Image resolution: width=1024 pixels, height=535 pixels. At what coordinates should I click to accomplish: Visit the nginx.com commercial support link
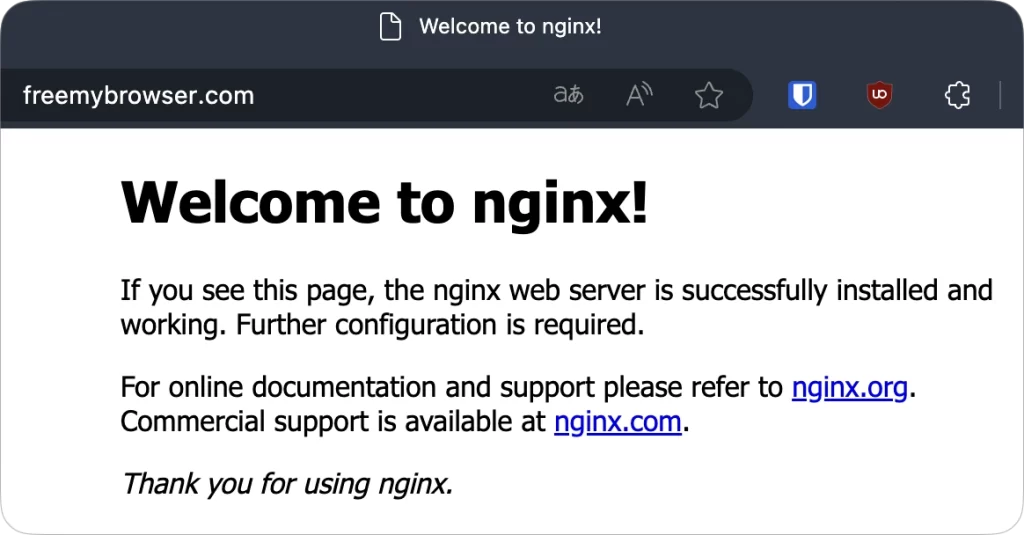[x=618, y=422]
